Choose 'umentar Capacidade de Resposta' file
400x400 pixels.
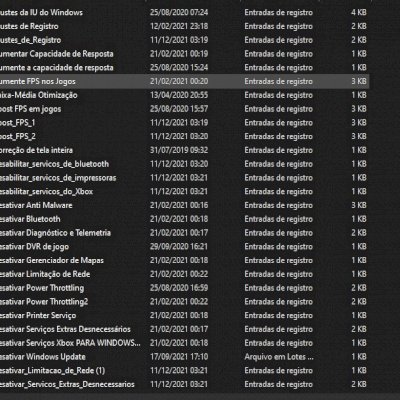pyautogui.click(x=57, y=54)
